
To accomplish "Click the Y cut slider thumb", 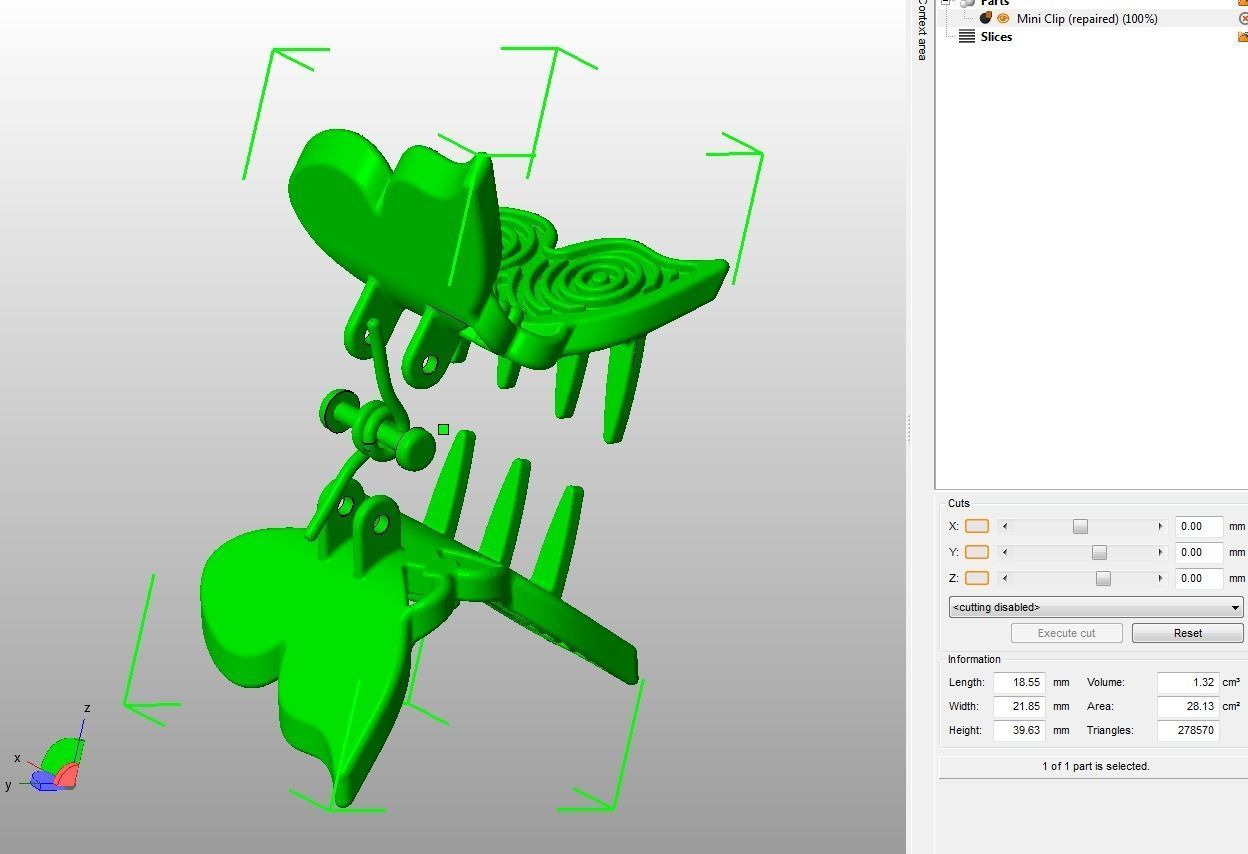I will pyautogui.click(x=1099, y=552).
